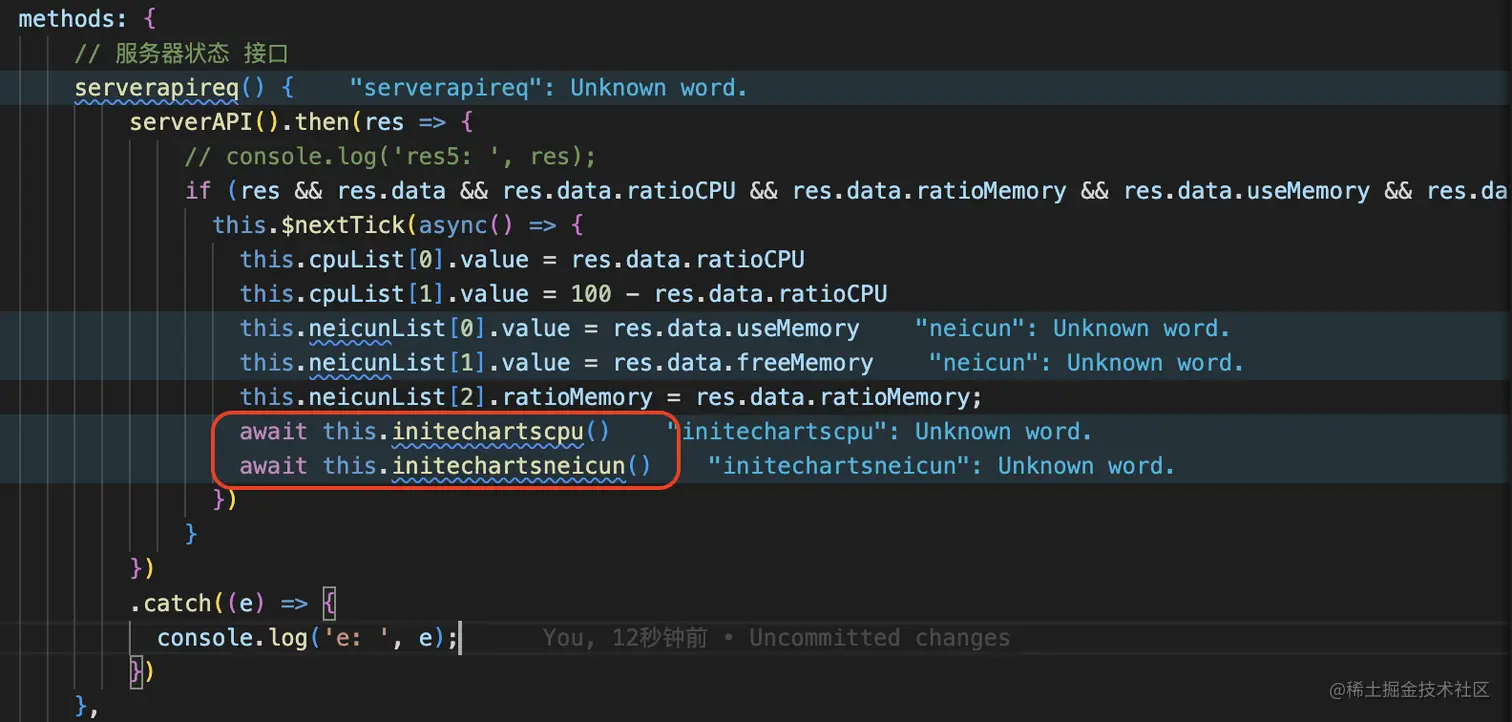Click the 'async' keyword
This screenshot has width=1512, height=722.
point(453,225)
